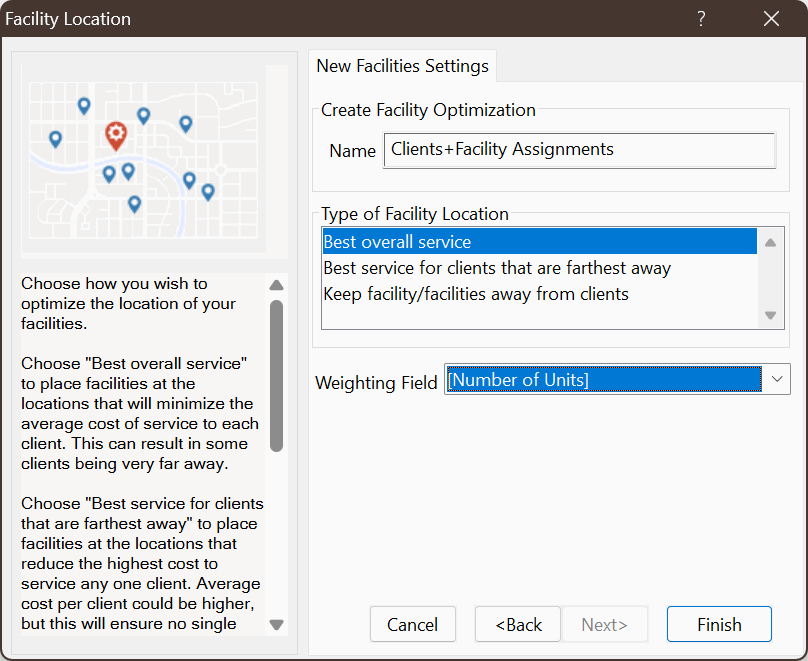Click up arrow of help text scrollbar

click(x=277, y=285)
